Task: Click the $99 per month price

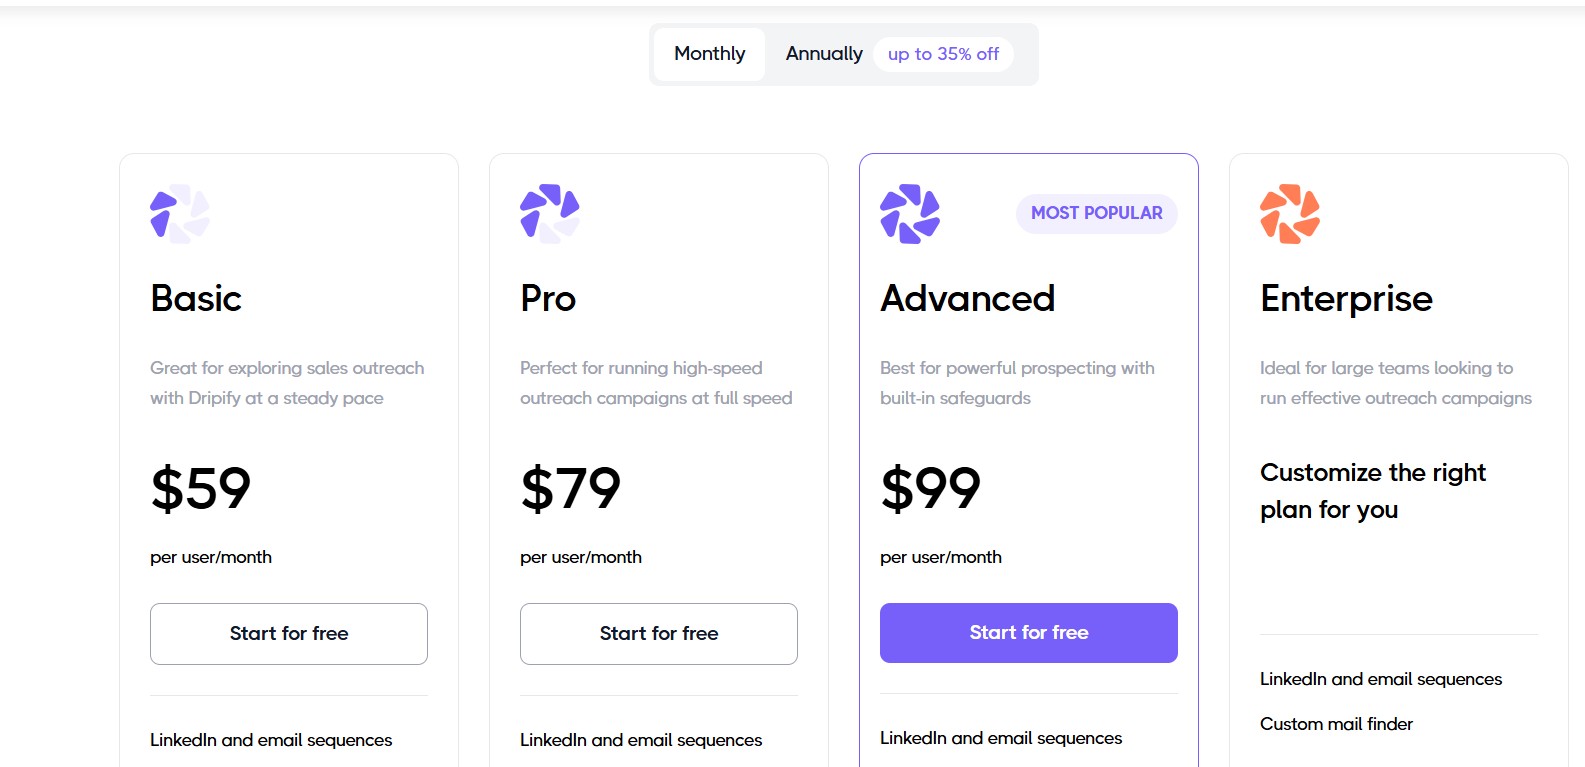Action: click(x=930, y=488)
